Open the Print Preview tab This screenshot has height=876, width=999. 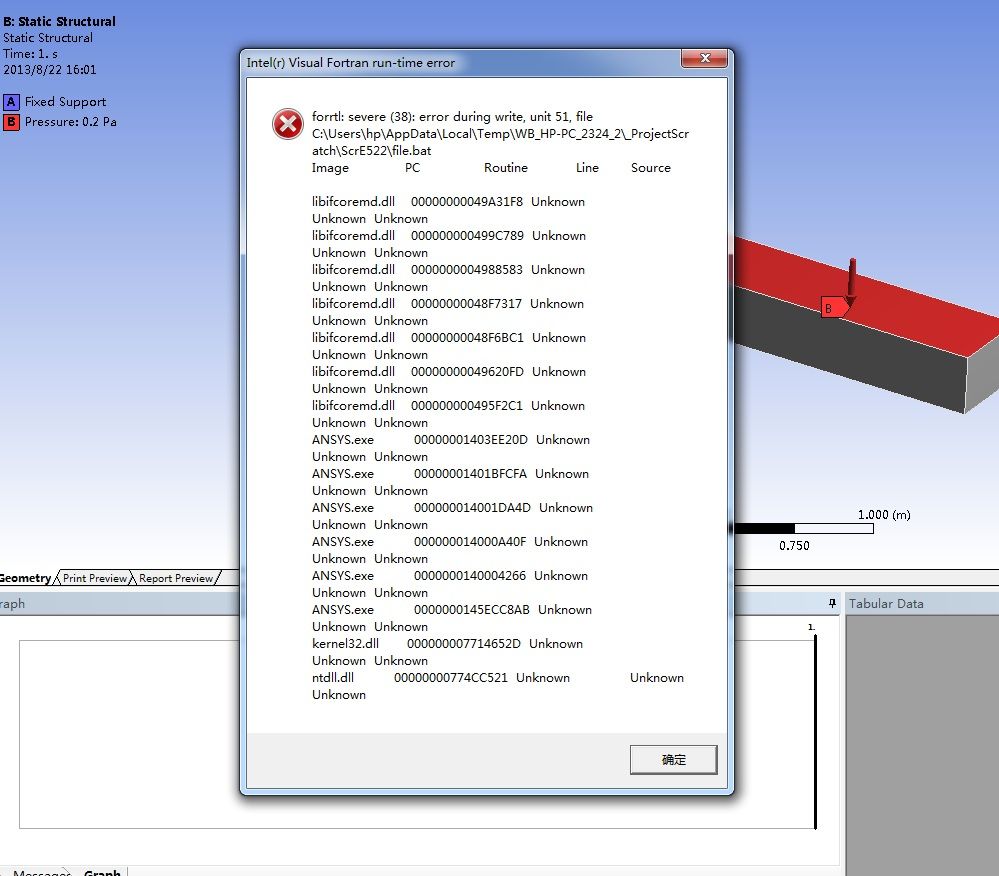(x=95, y=578)
